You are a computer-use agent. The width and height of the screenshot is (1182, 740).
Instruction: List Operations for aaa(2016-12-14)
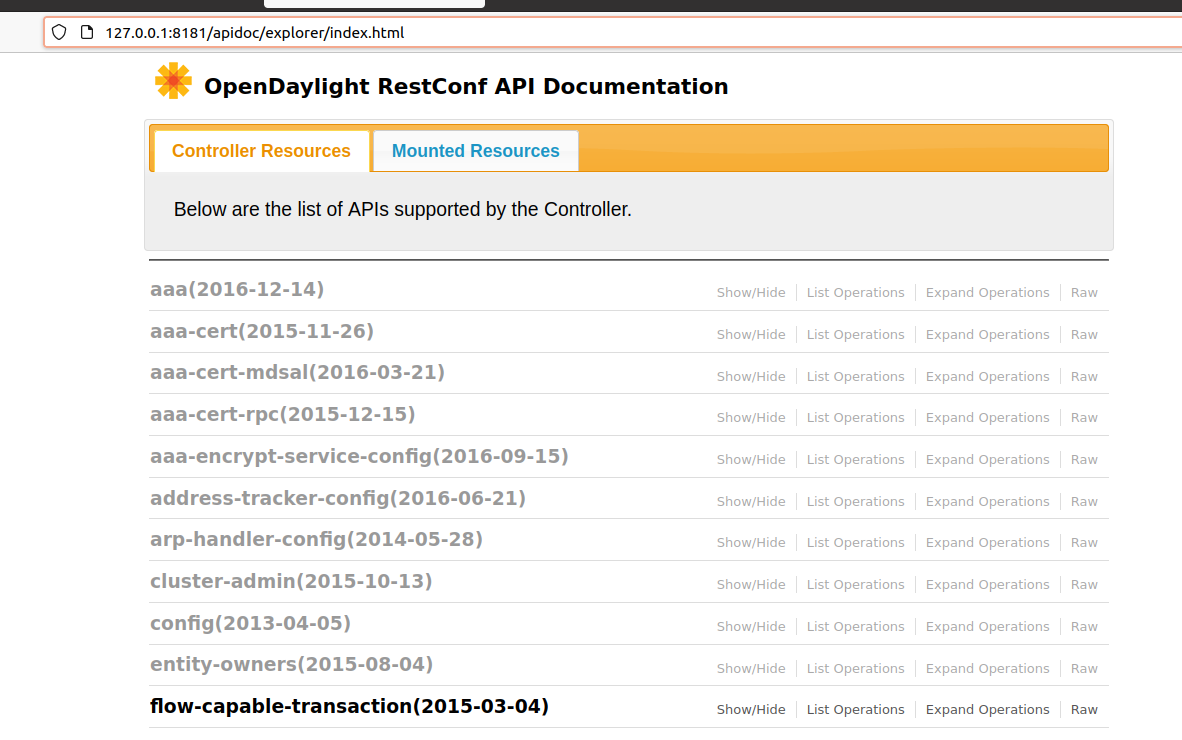[856, 292]
